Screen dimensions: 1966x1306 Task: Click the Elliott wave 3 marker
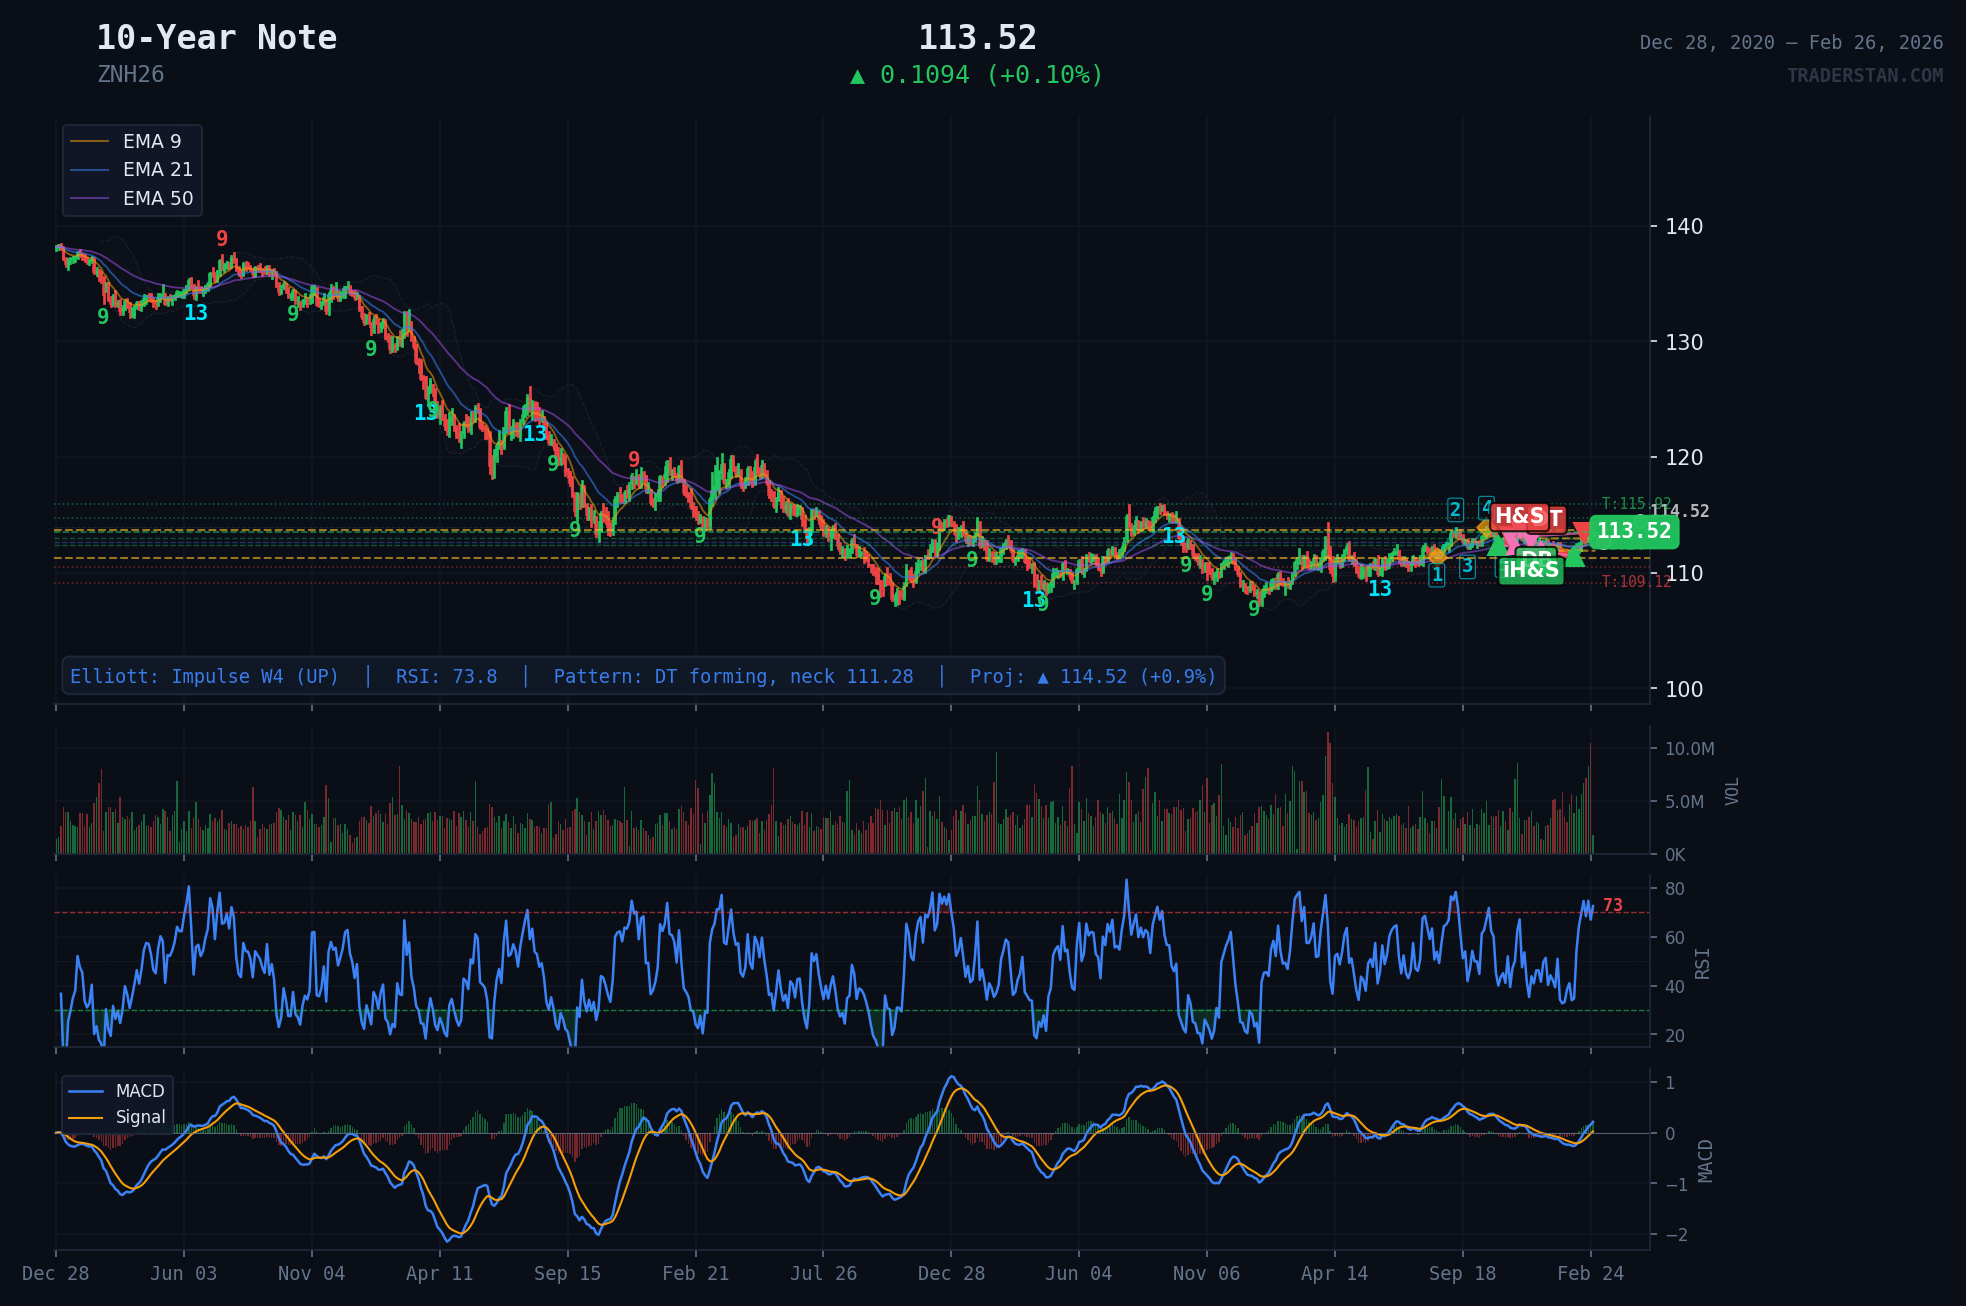[1467, 566]
